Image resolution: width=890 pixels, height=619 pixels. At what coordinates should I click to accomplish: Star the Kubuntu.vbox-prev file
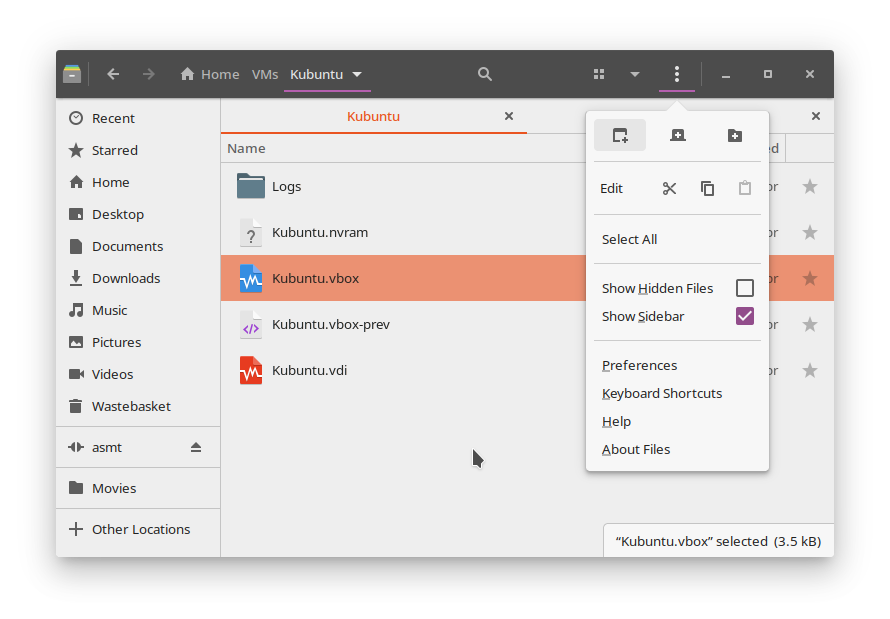810,324
